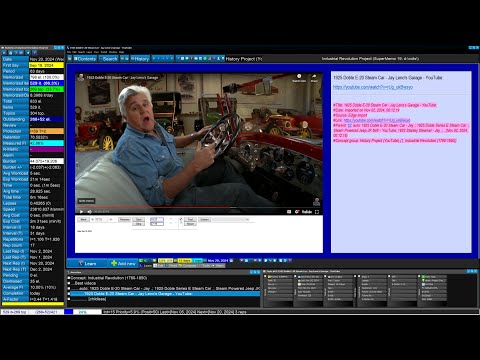The image size is (480, 360).
Task: Click the Add new button
Action: click(123, 263)
